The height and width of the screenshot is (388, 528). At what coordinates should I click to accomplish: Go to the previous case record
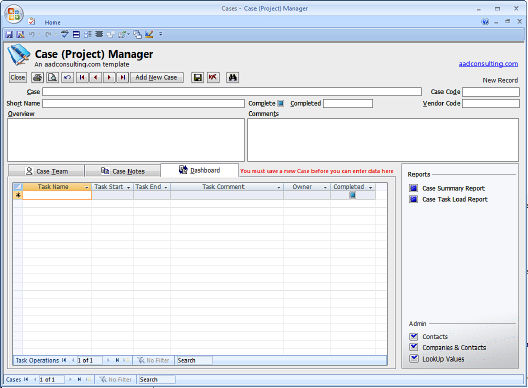95,77
